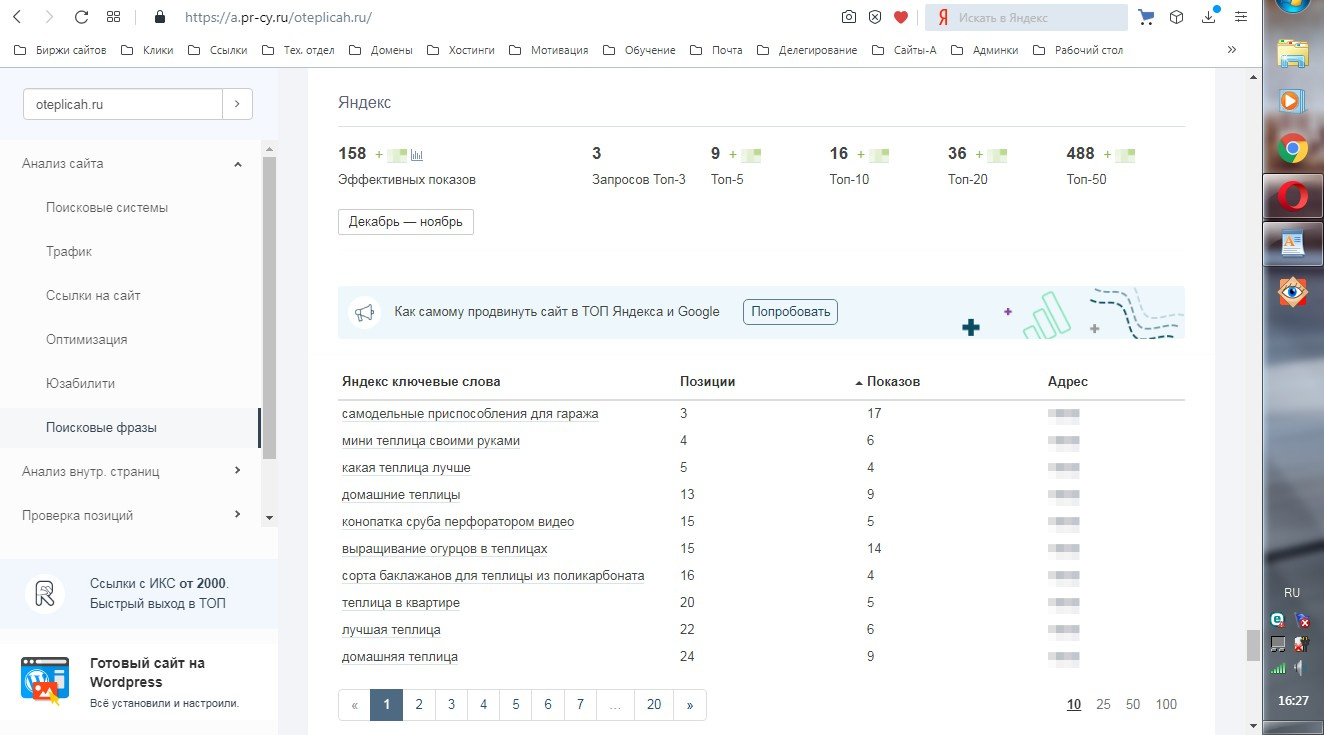
Task: Open the eye-icon app in taskbar
Action: (1293, 291)
